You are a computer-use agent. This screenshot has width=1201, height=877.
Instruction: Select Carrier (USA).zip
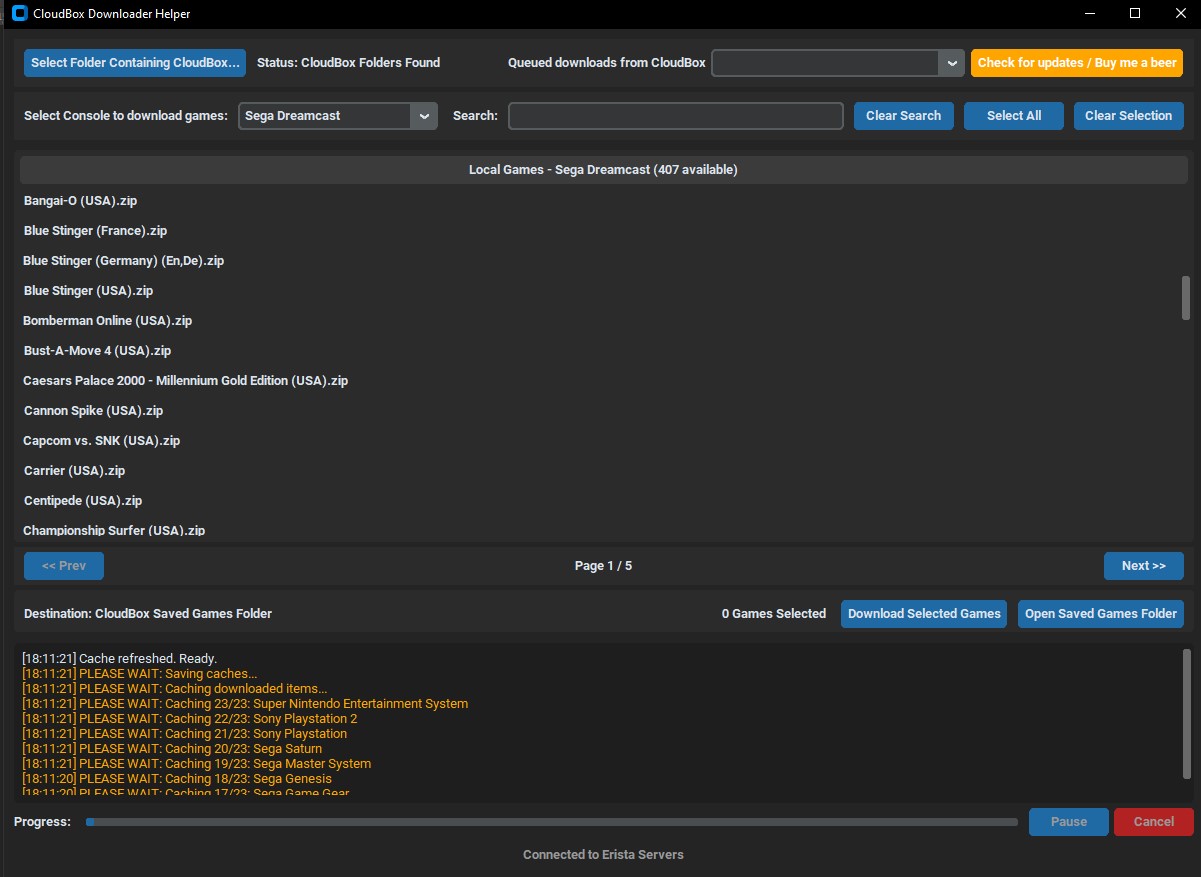coord(75,471)
